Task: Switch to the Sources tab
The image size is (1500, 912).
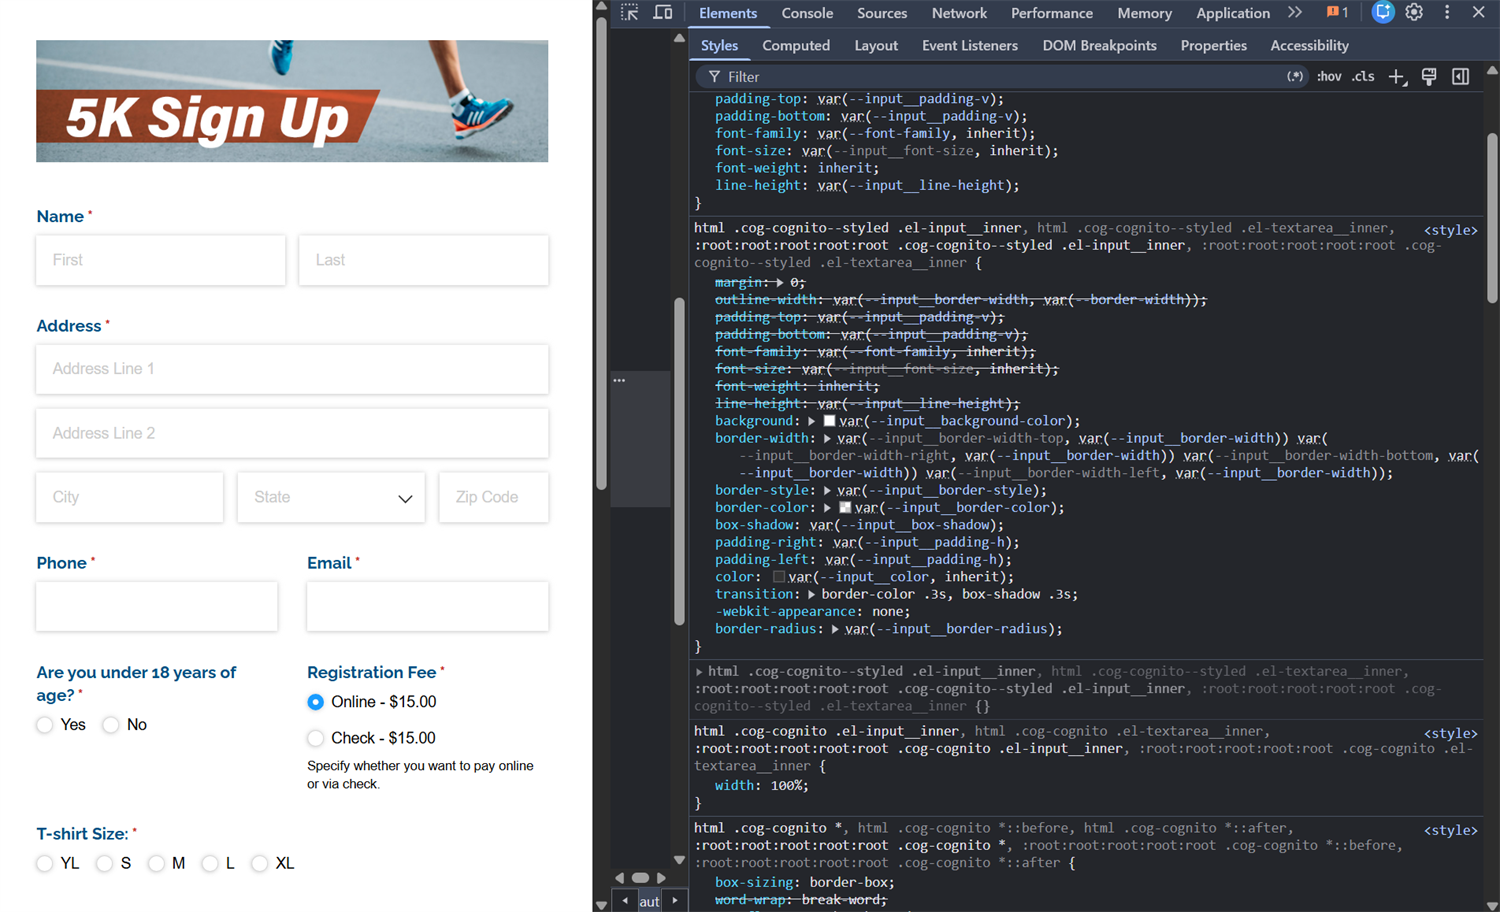Action: [882, 13]
